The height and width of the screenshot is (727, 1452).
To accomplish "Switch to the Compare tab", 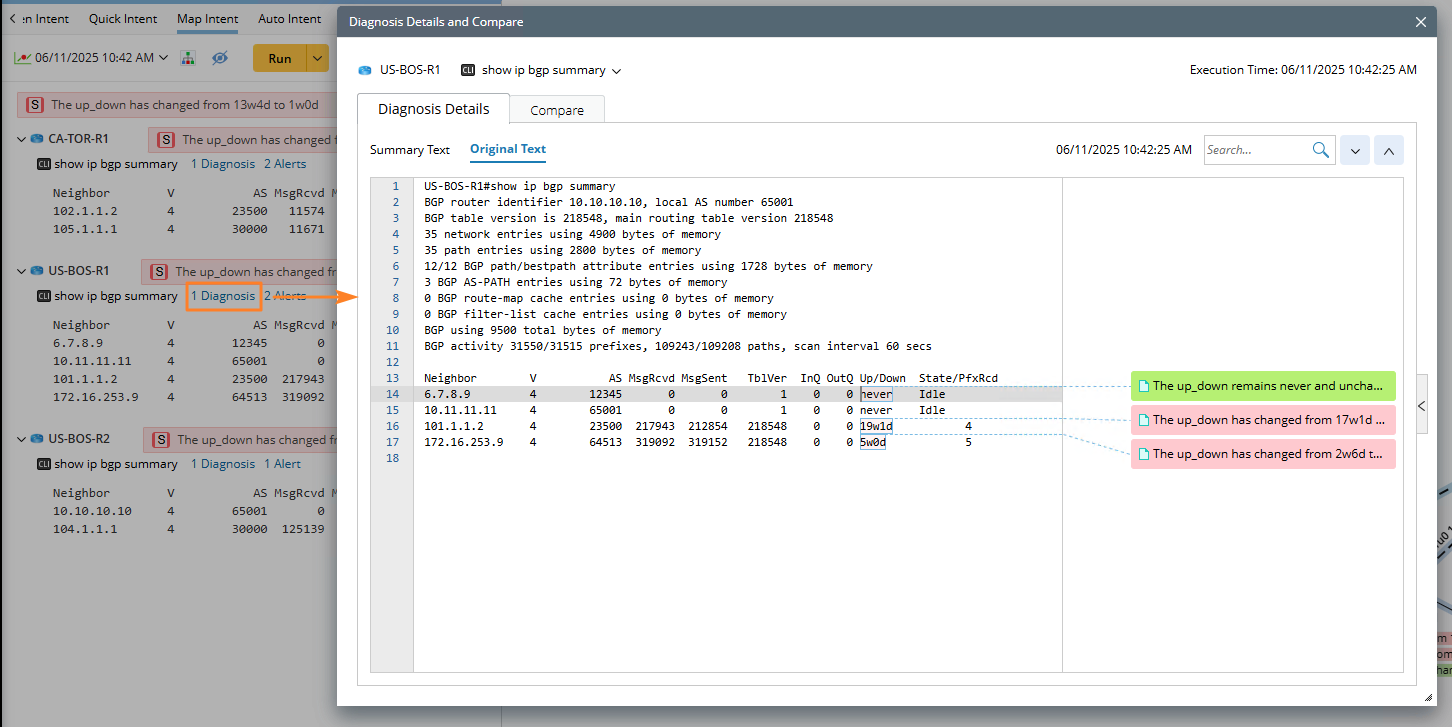I will tap(557, 110).
